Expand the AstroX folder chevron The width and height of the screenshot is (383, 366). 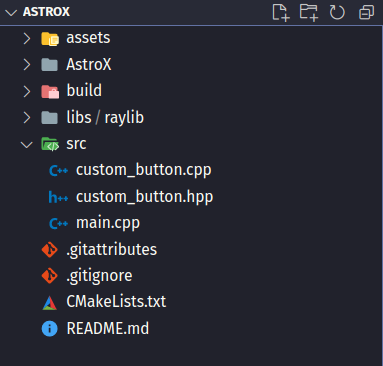click(x=27, y=65)
